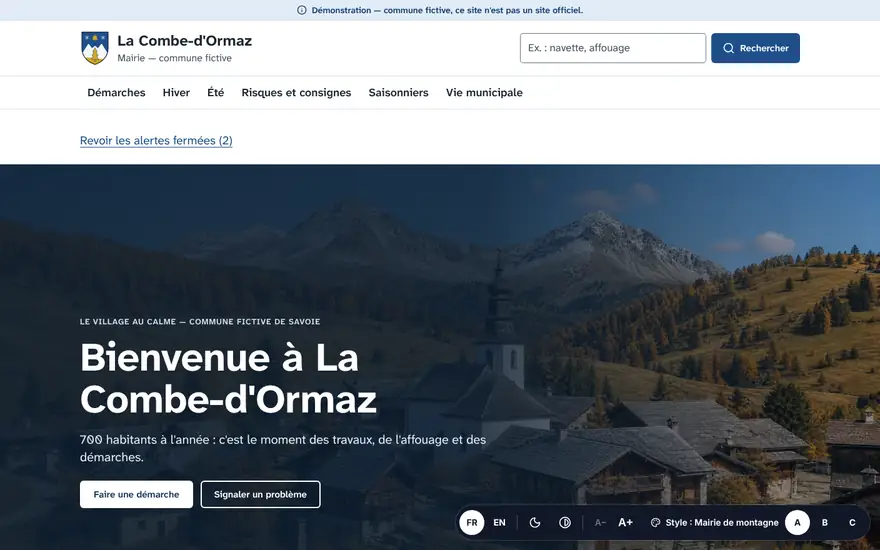
Task: Open Risques et consignes menu
Action: pos(296,93)
